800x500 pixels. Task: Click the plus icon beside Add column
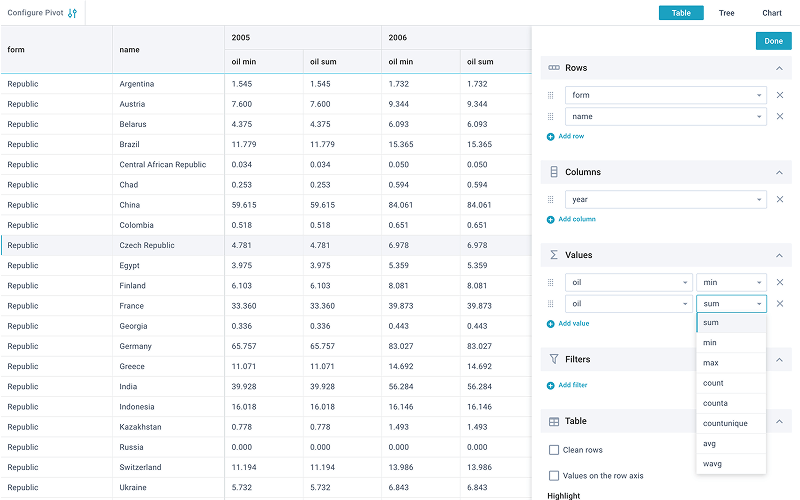pyautogui.click(x=551, y=220)
